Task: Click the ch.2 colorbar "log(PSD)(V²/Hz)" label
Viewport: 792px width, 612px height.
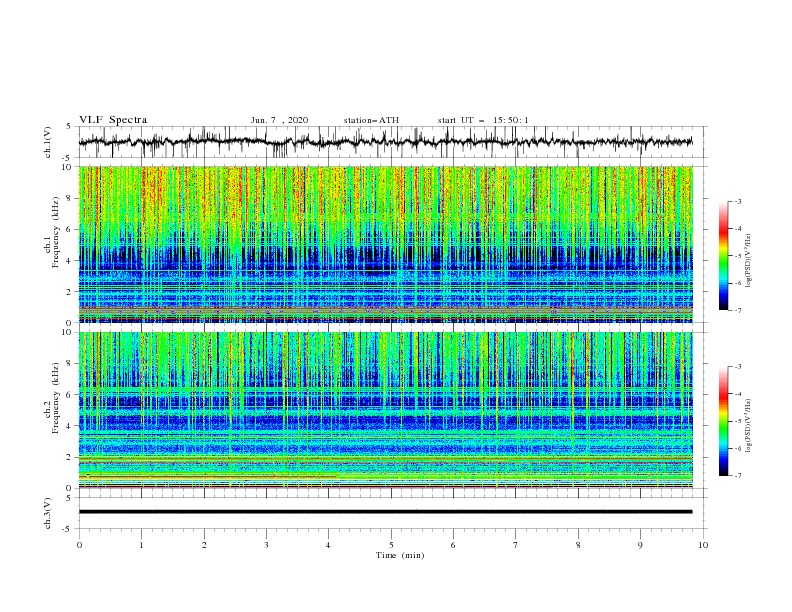Action: (x=749, y=425)
